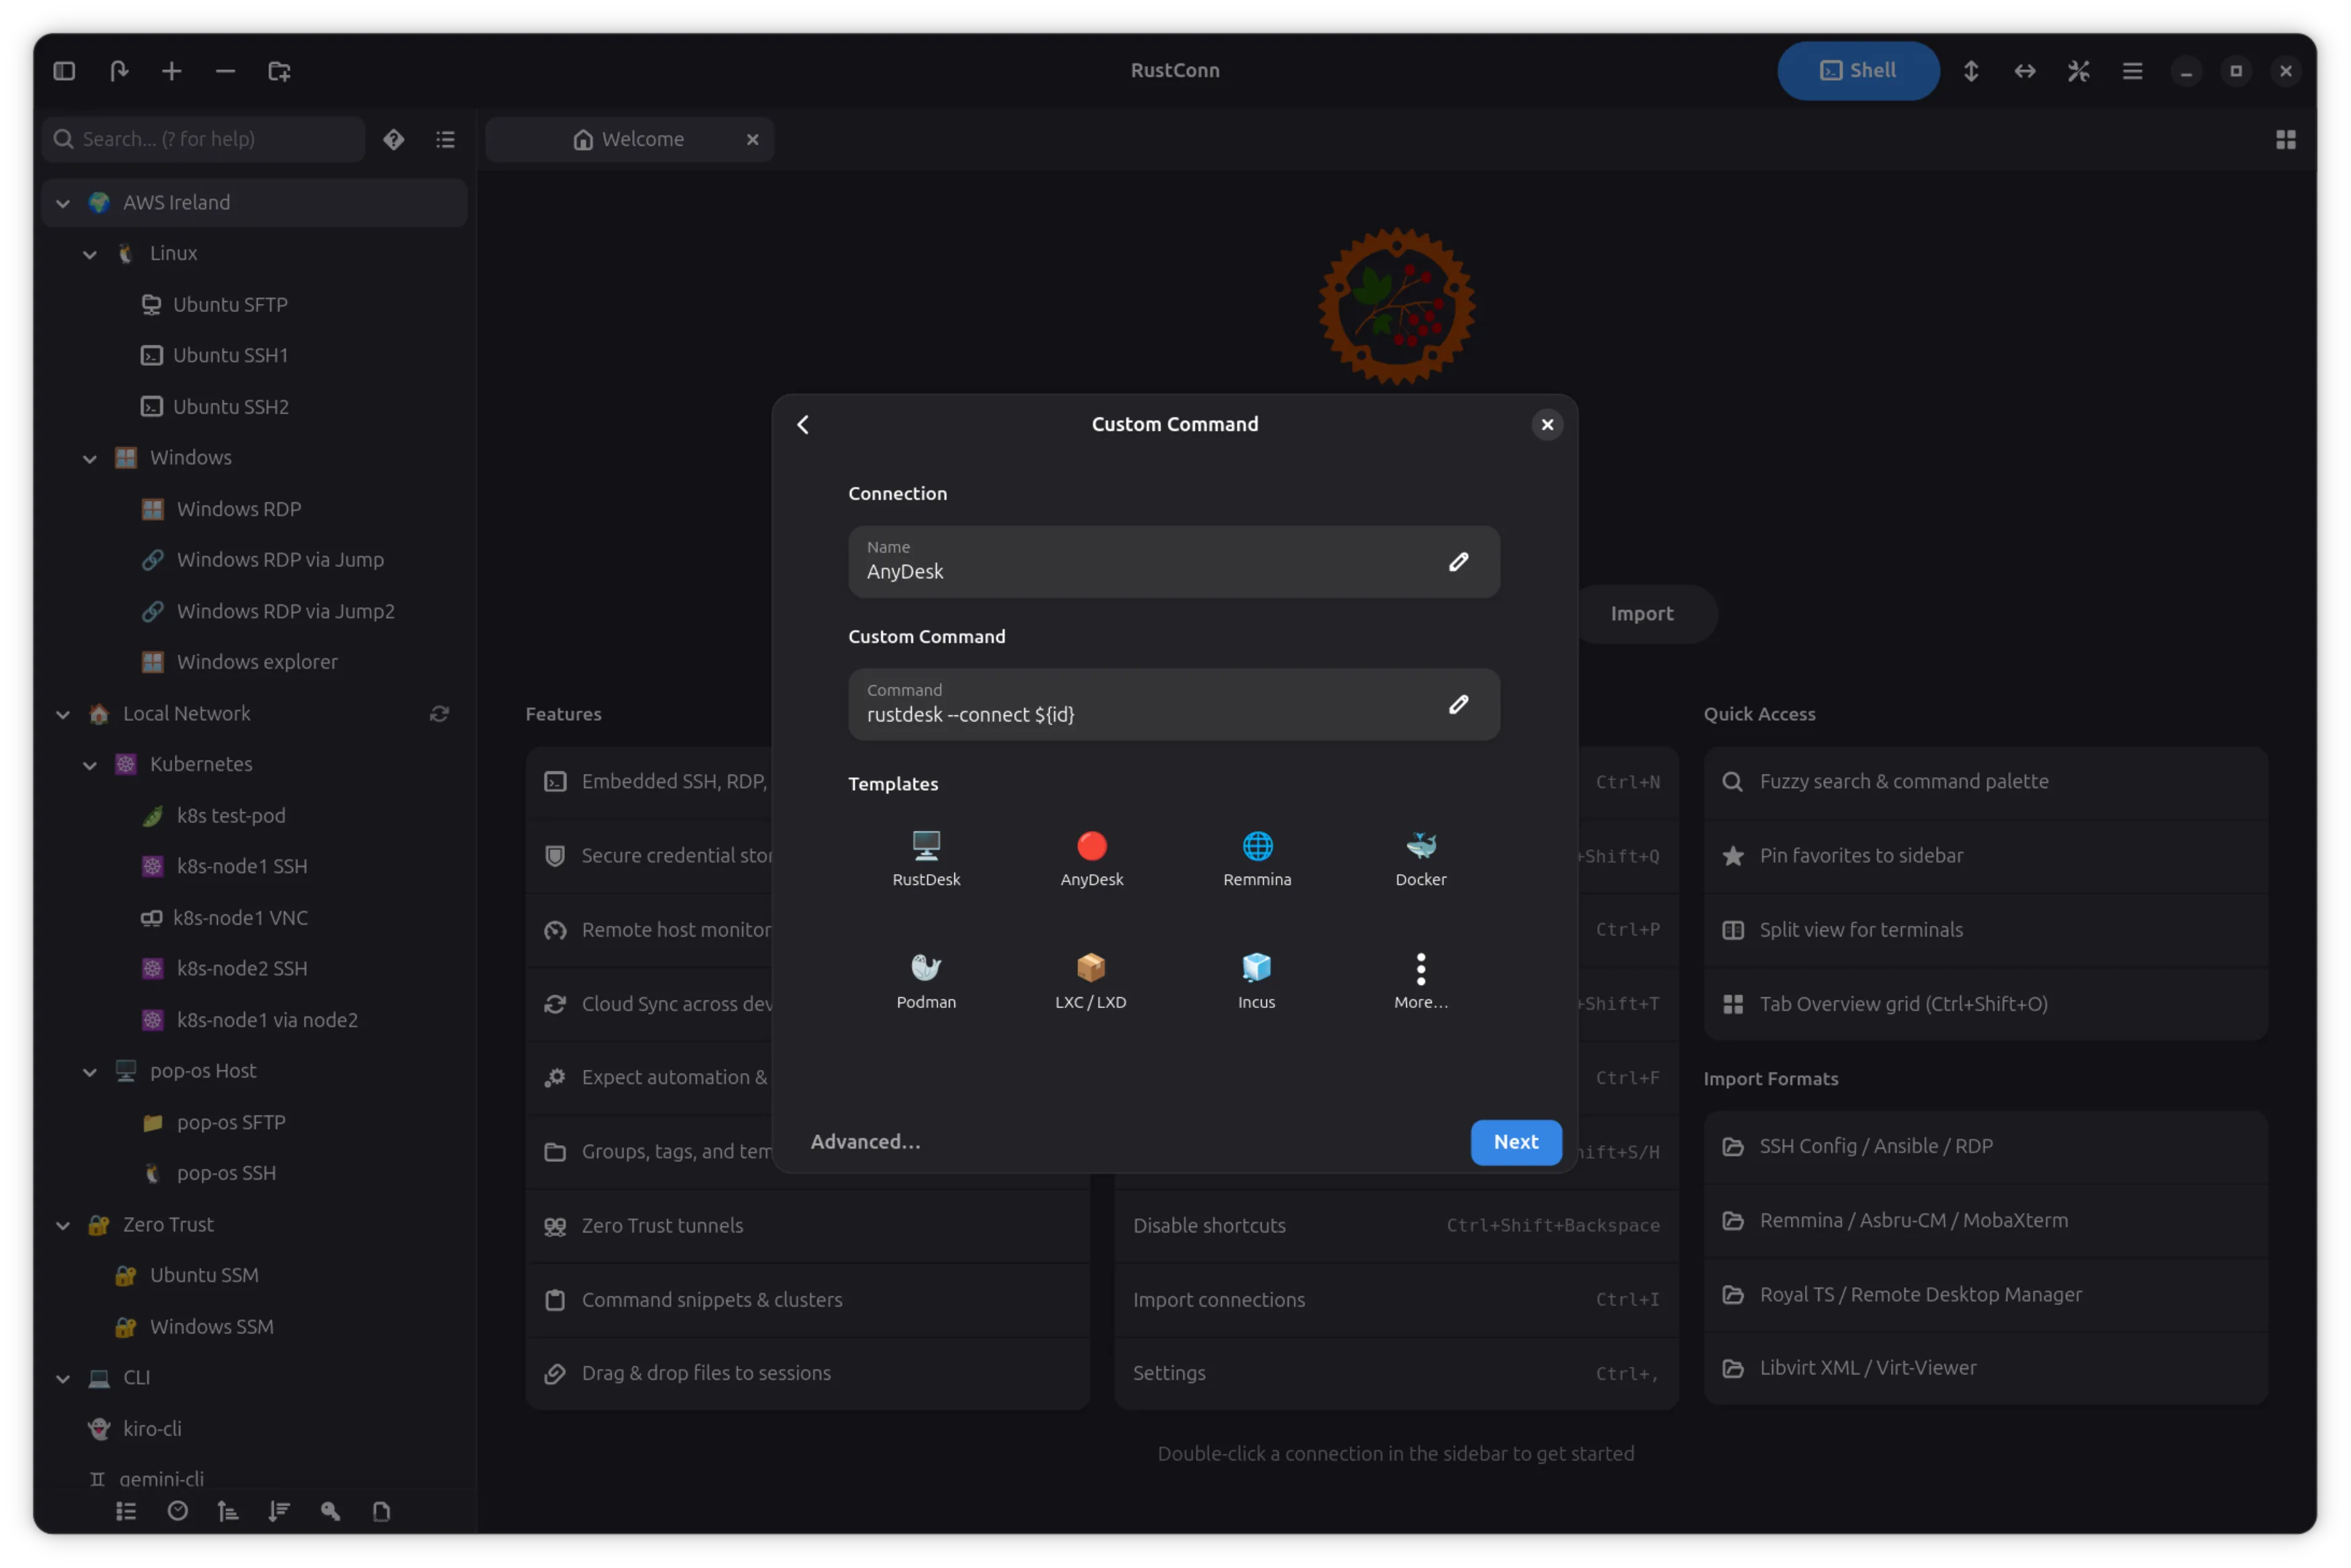Click the vertical double-arrow icon in header

point(1970,71)
